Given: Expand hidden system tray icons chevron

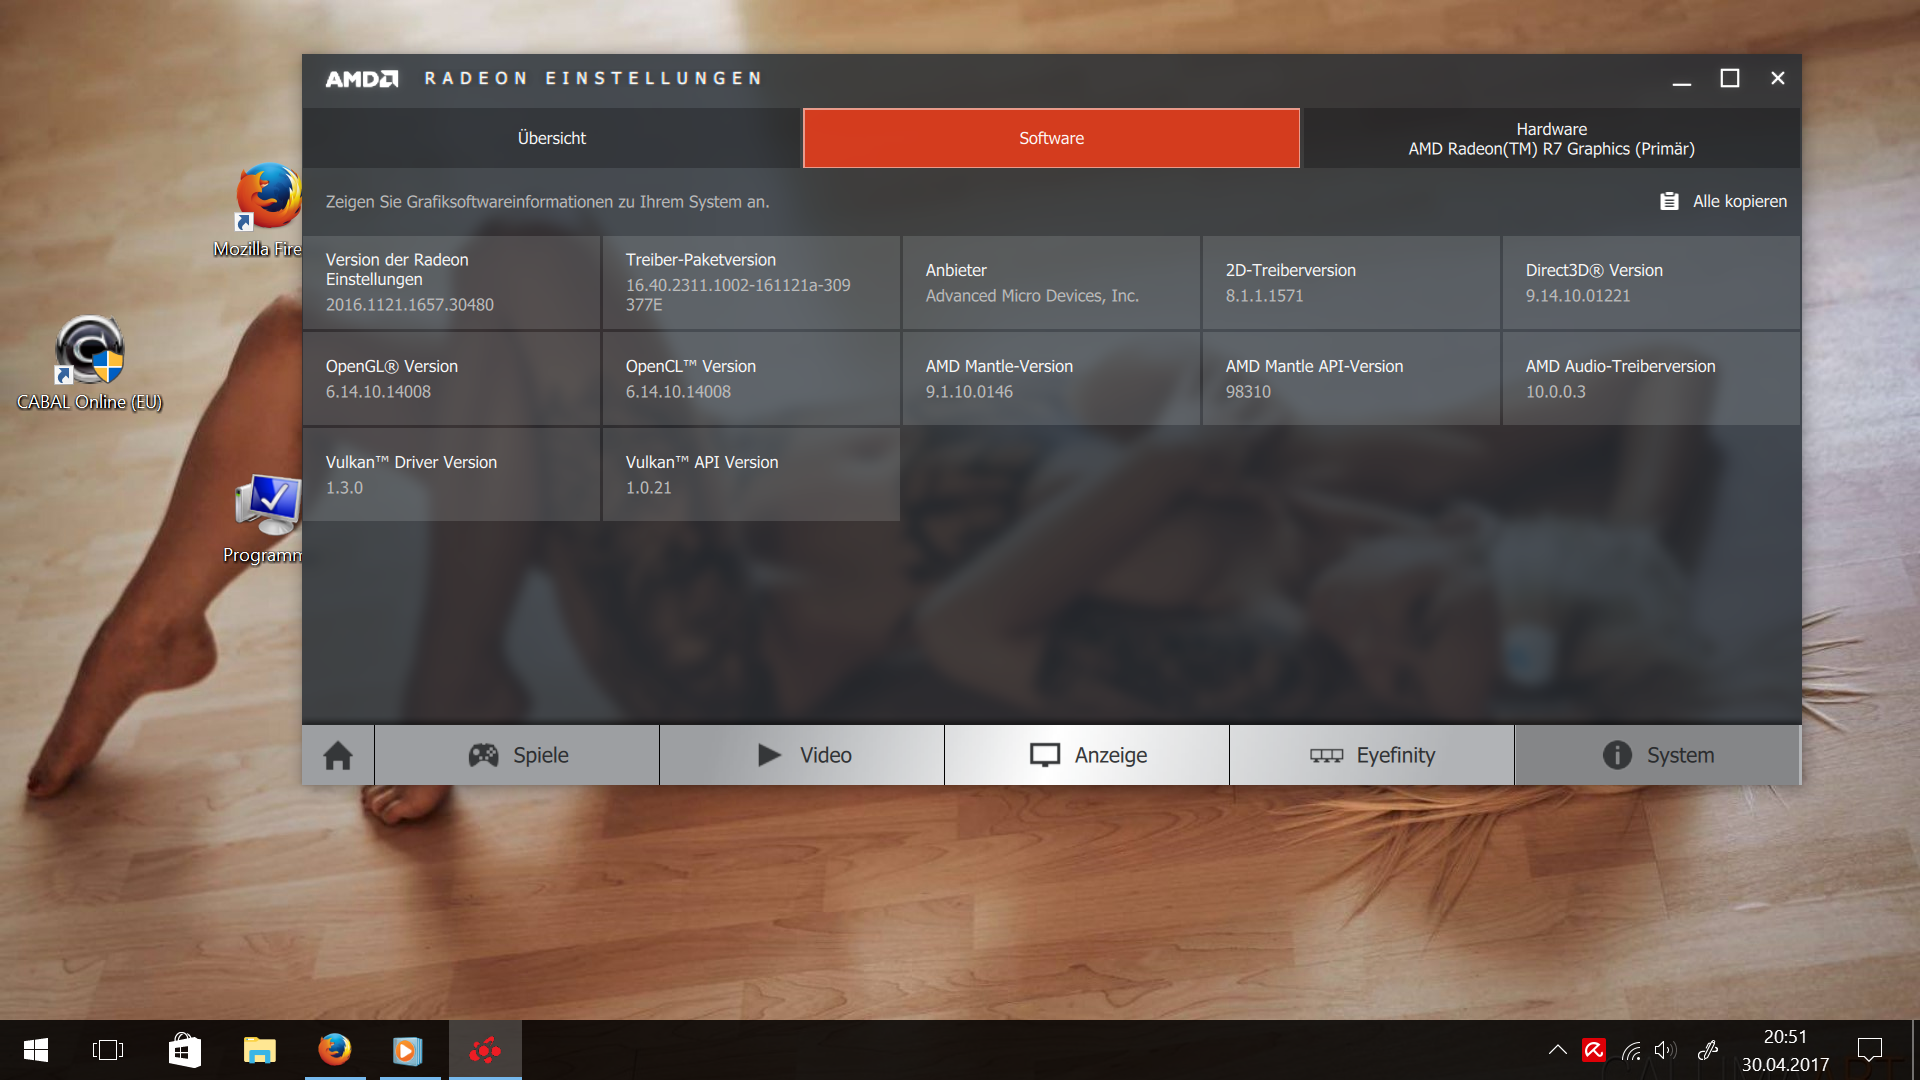Looking at the screenshot, I should tap(1557, 1050).
